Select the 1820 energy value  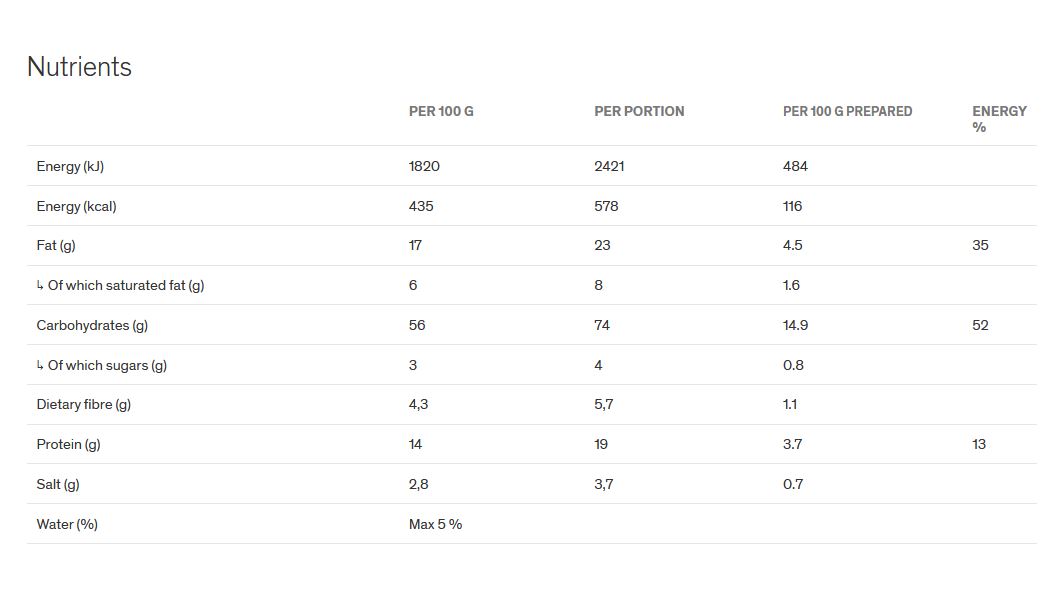[424, 166]
